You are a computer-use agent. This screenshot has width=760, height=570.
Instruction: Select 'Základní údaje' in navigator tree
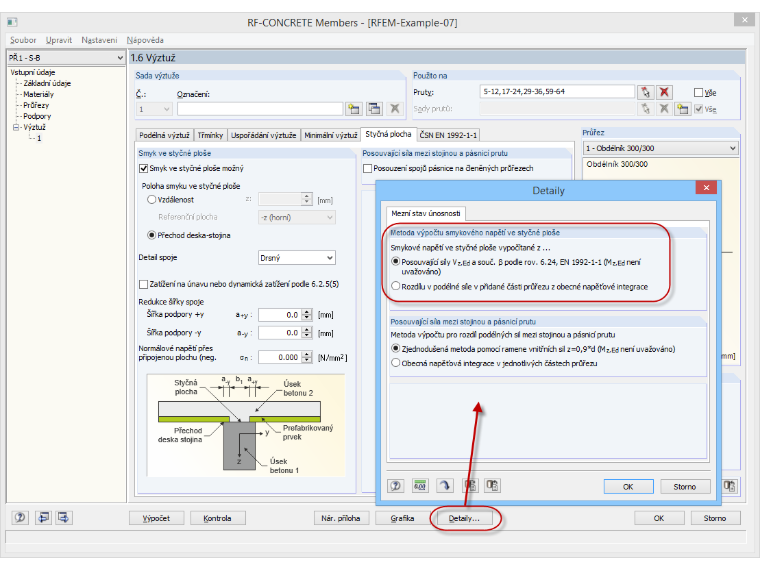[47, 83]
